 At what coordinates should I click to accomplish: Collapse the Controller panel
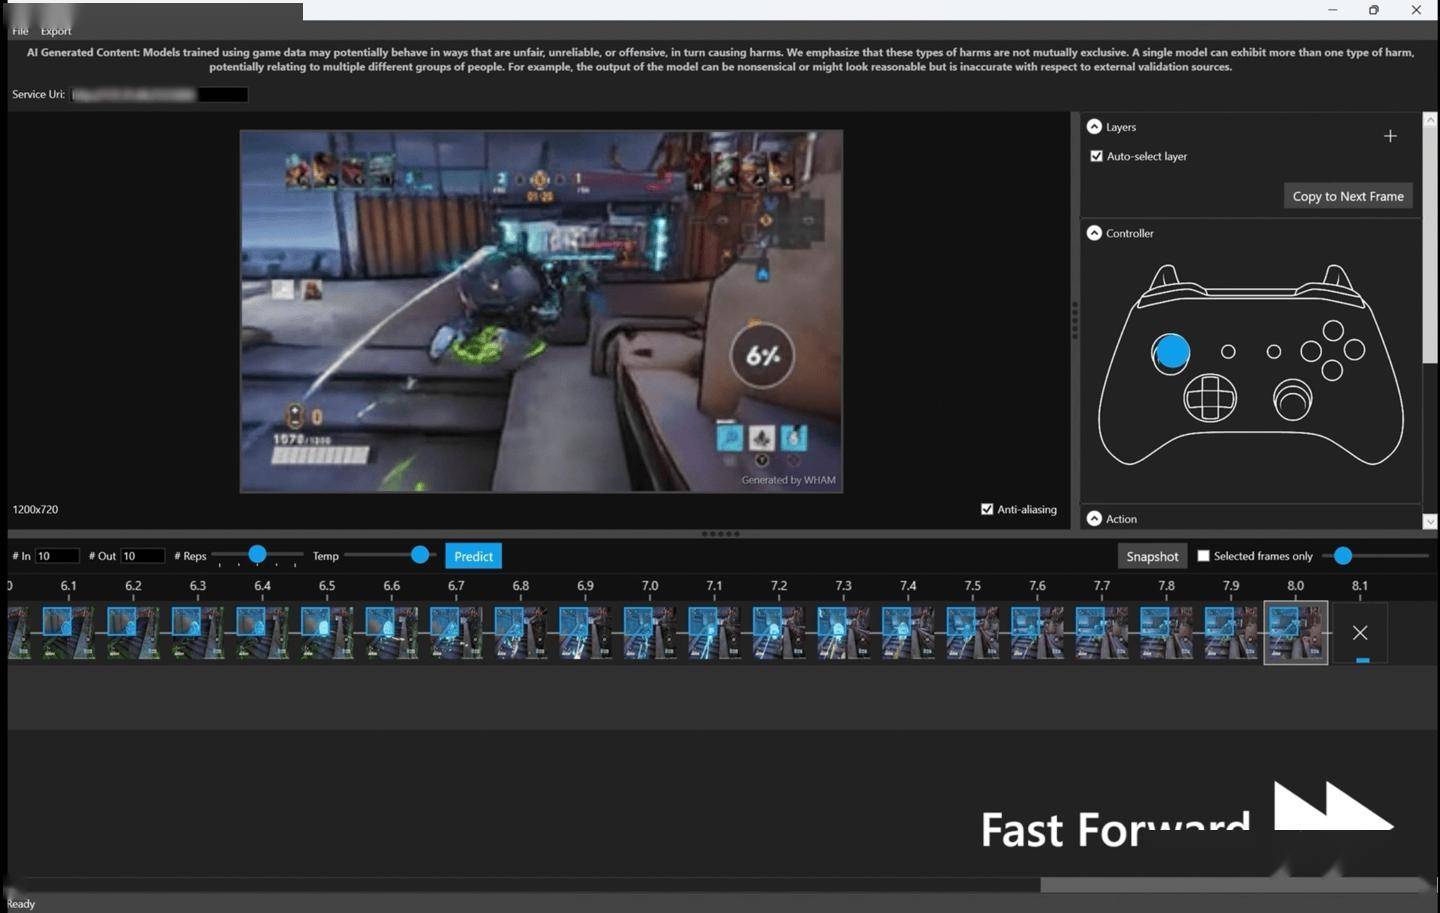[1094, 233]
